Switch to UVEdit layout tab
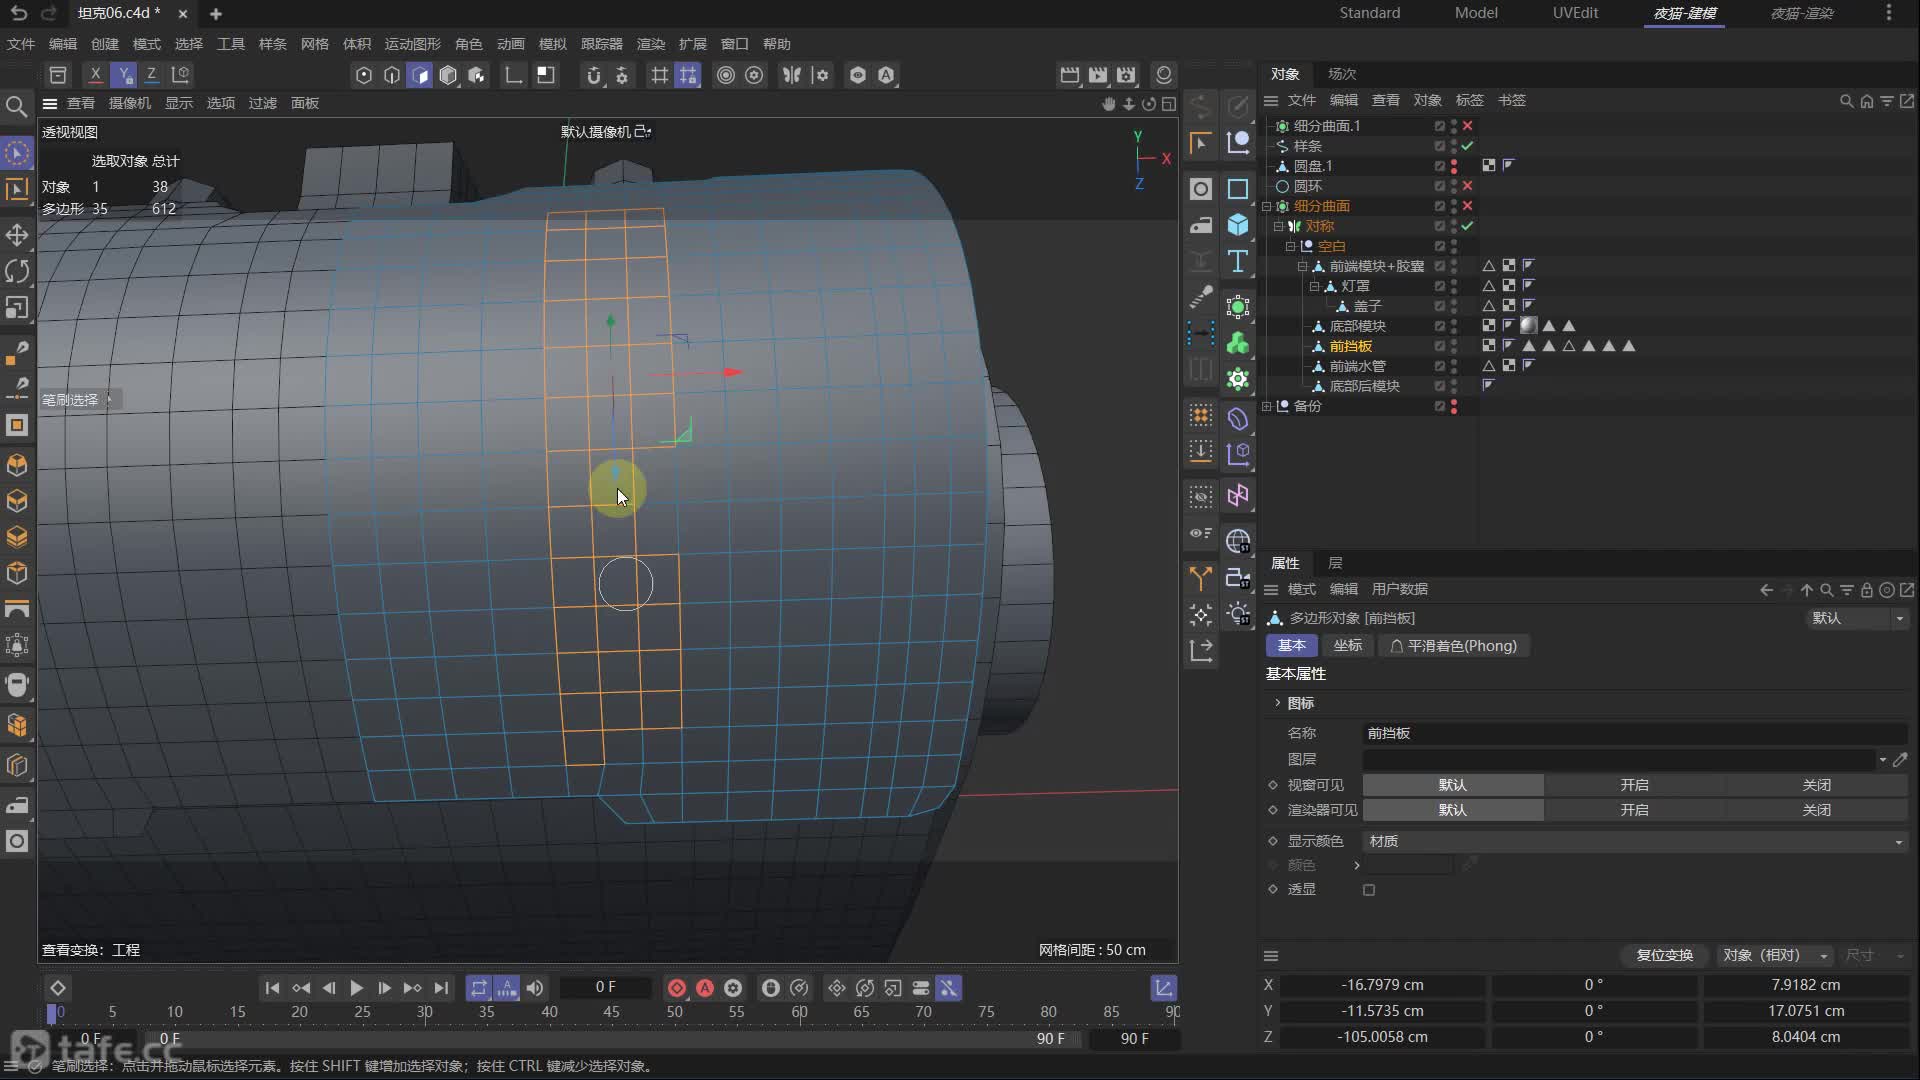 coord(1575,13)
